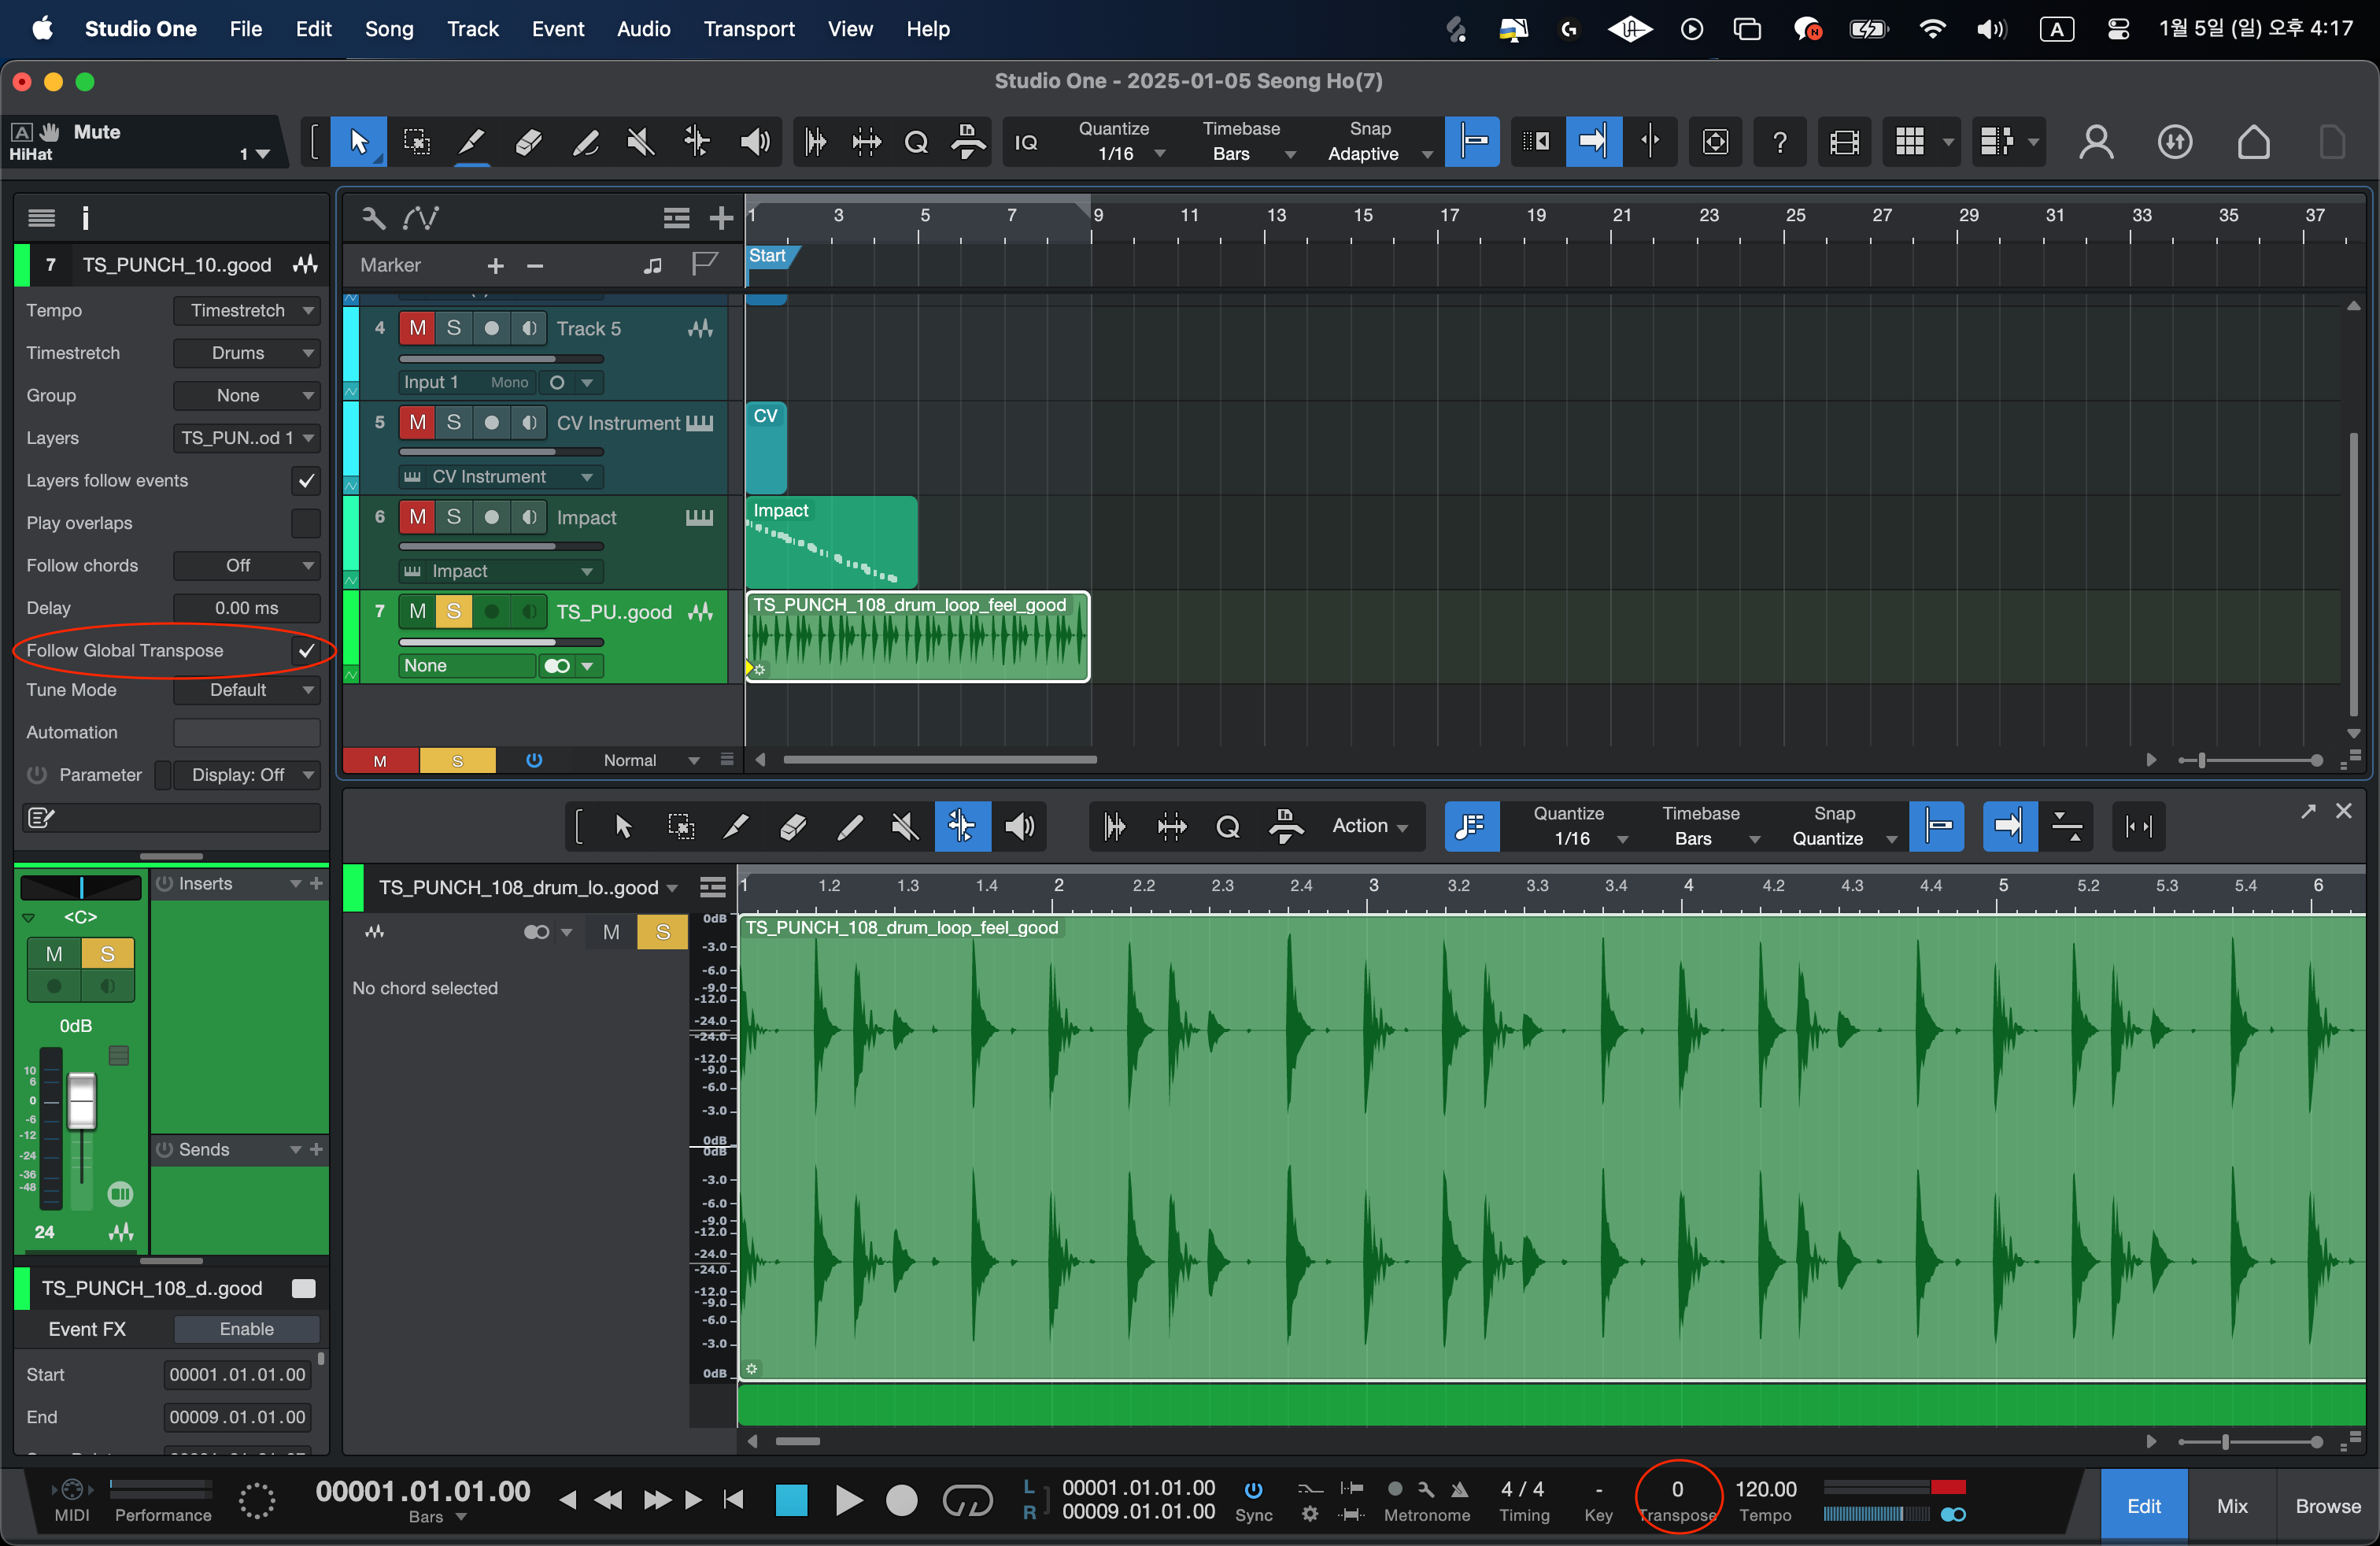Screen dimensions: 2380x1546
Task: Open the Layers dropdown
Action: (246, 438)
